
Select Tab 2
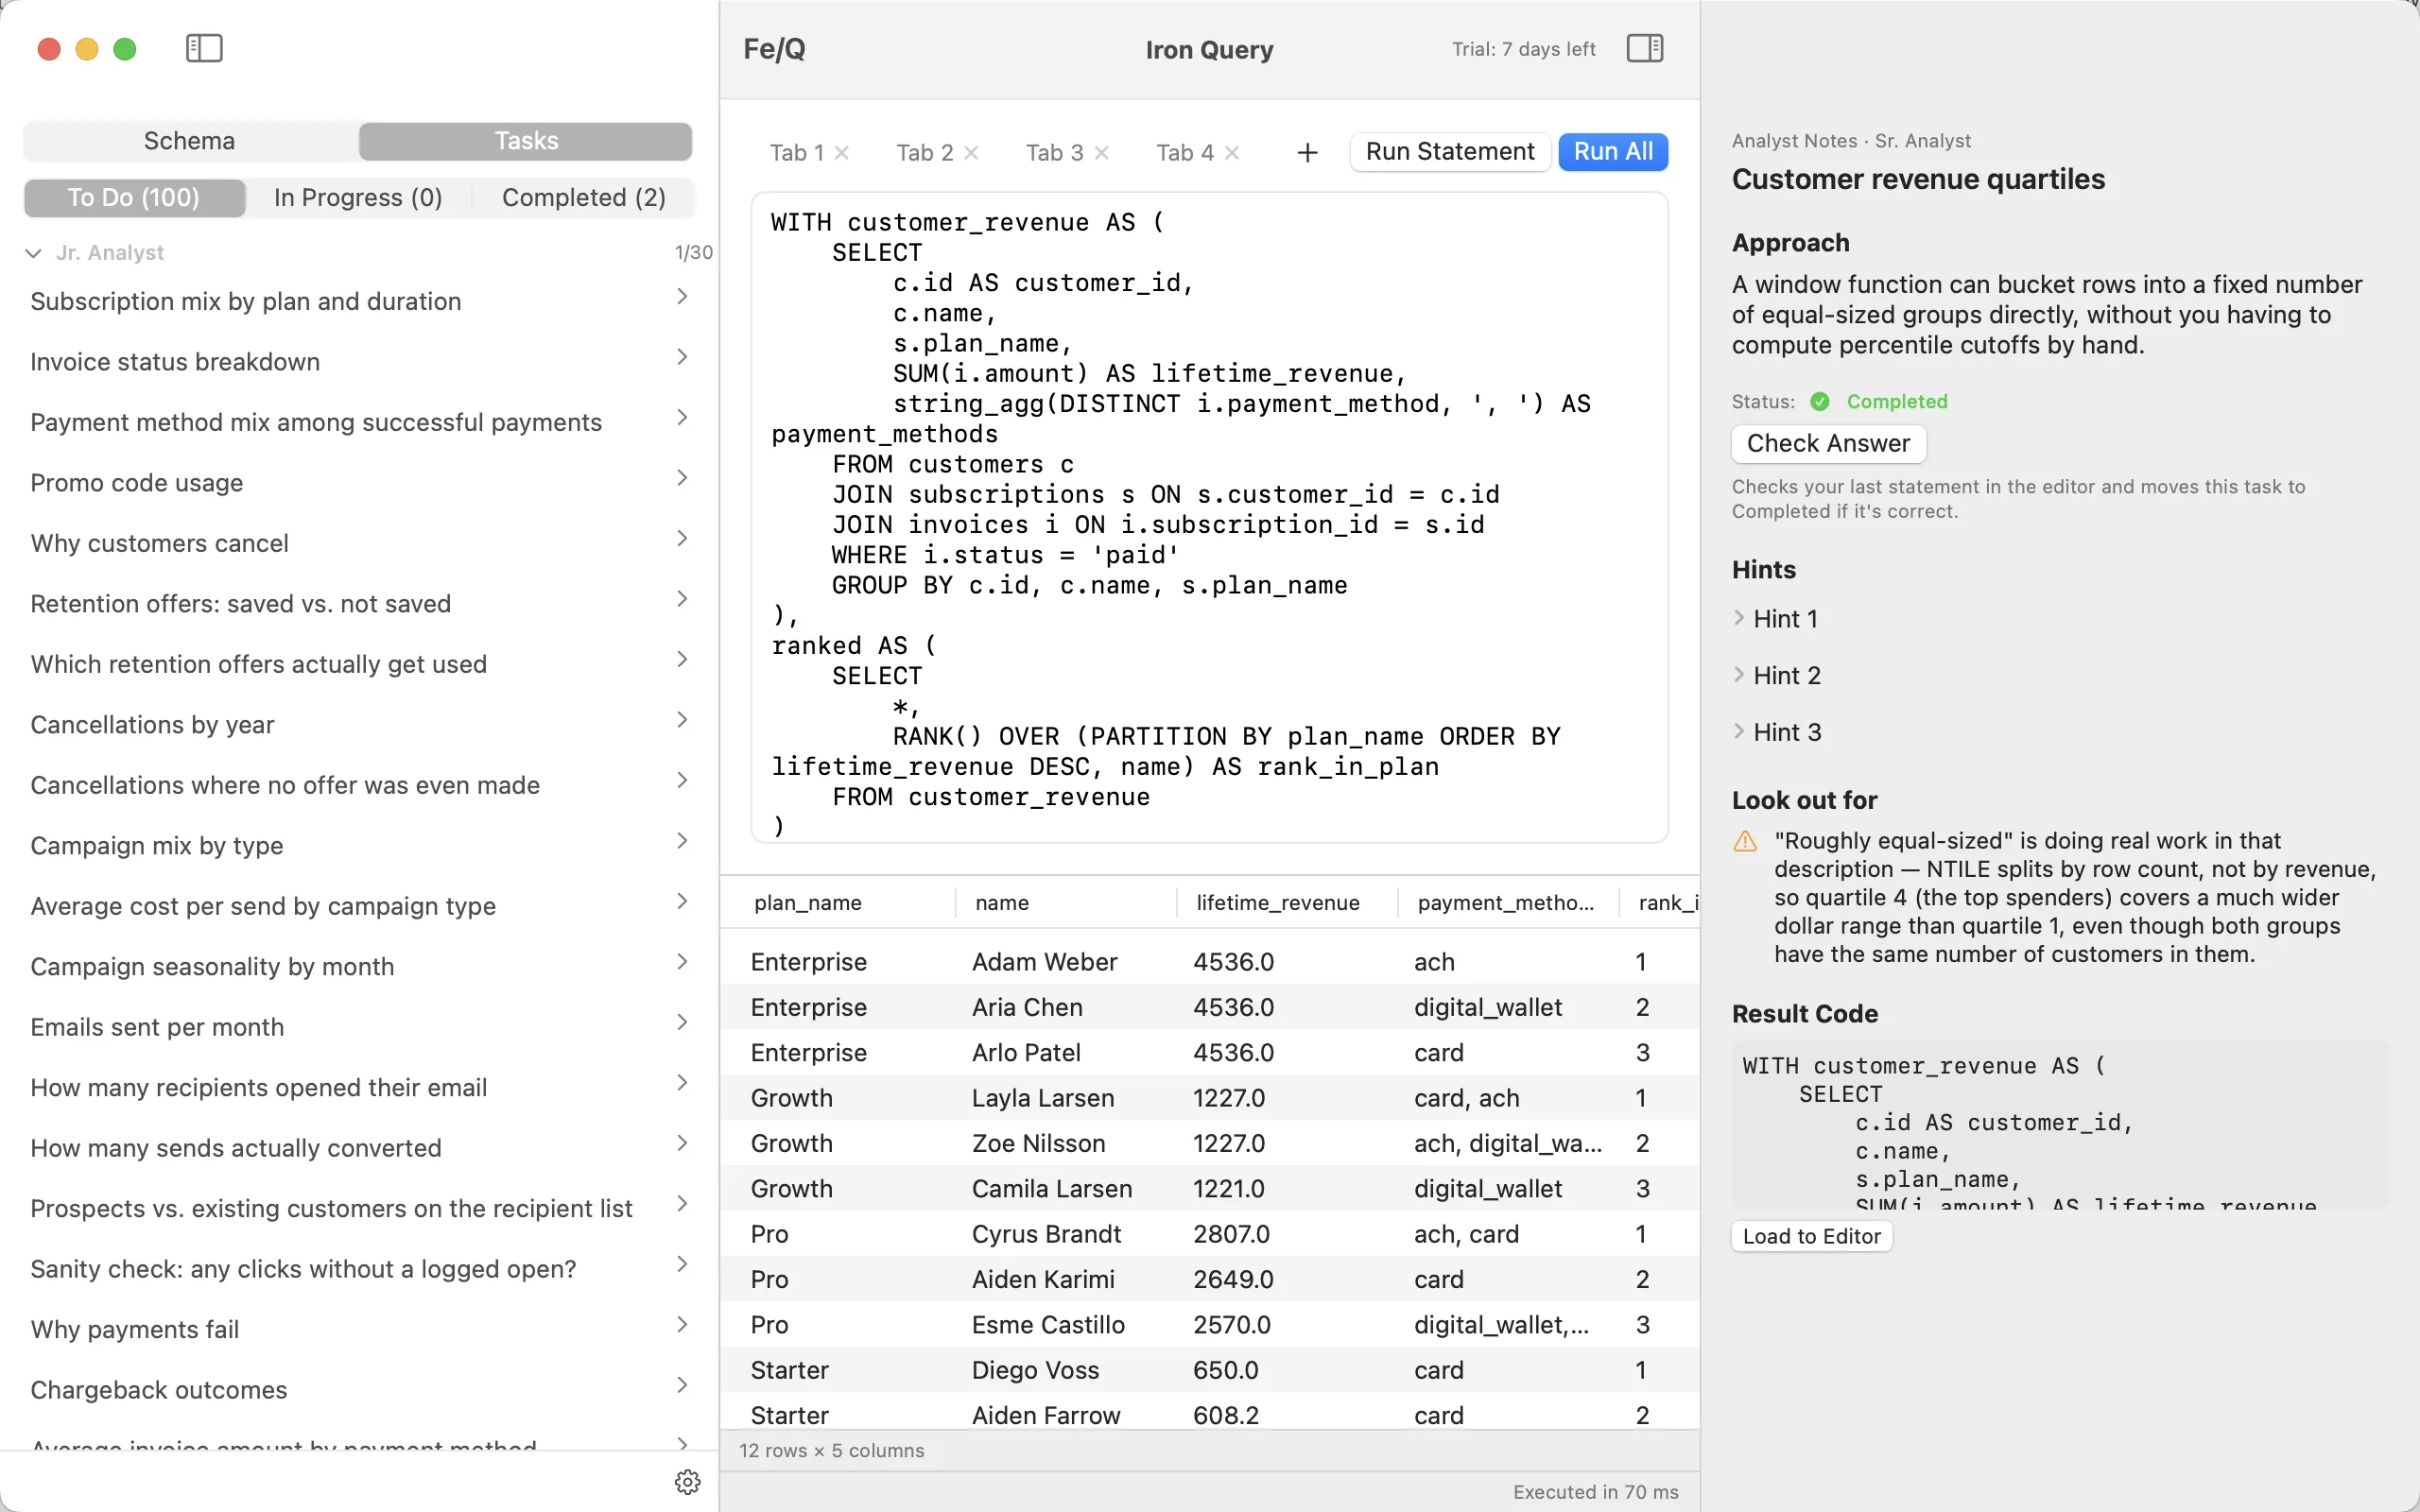pos(924,153)
